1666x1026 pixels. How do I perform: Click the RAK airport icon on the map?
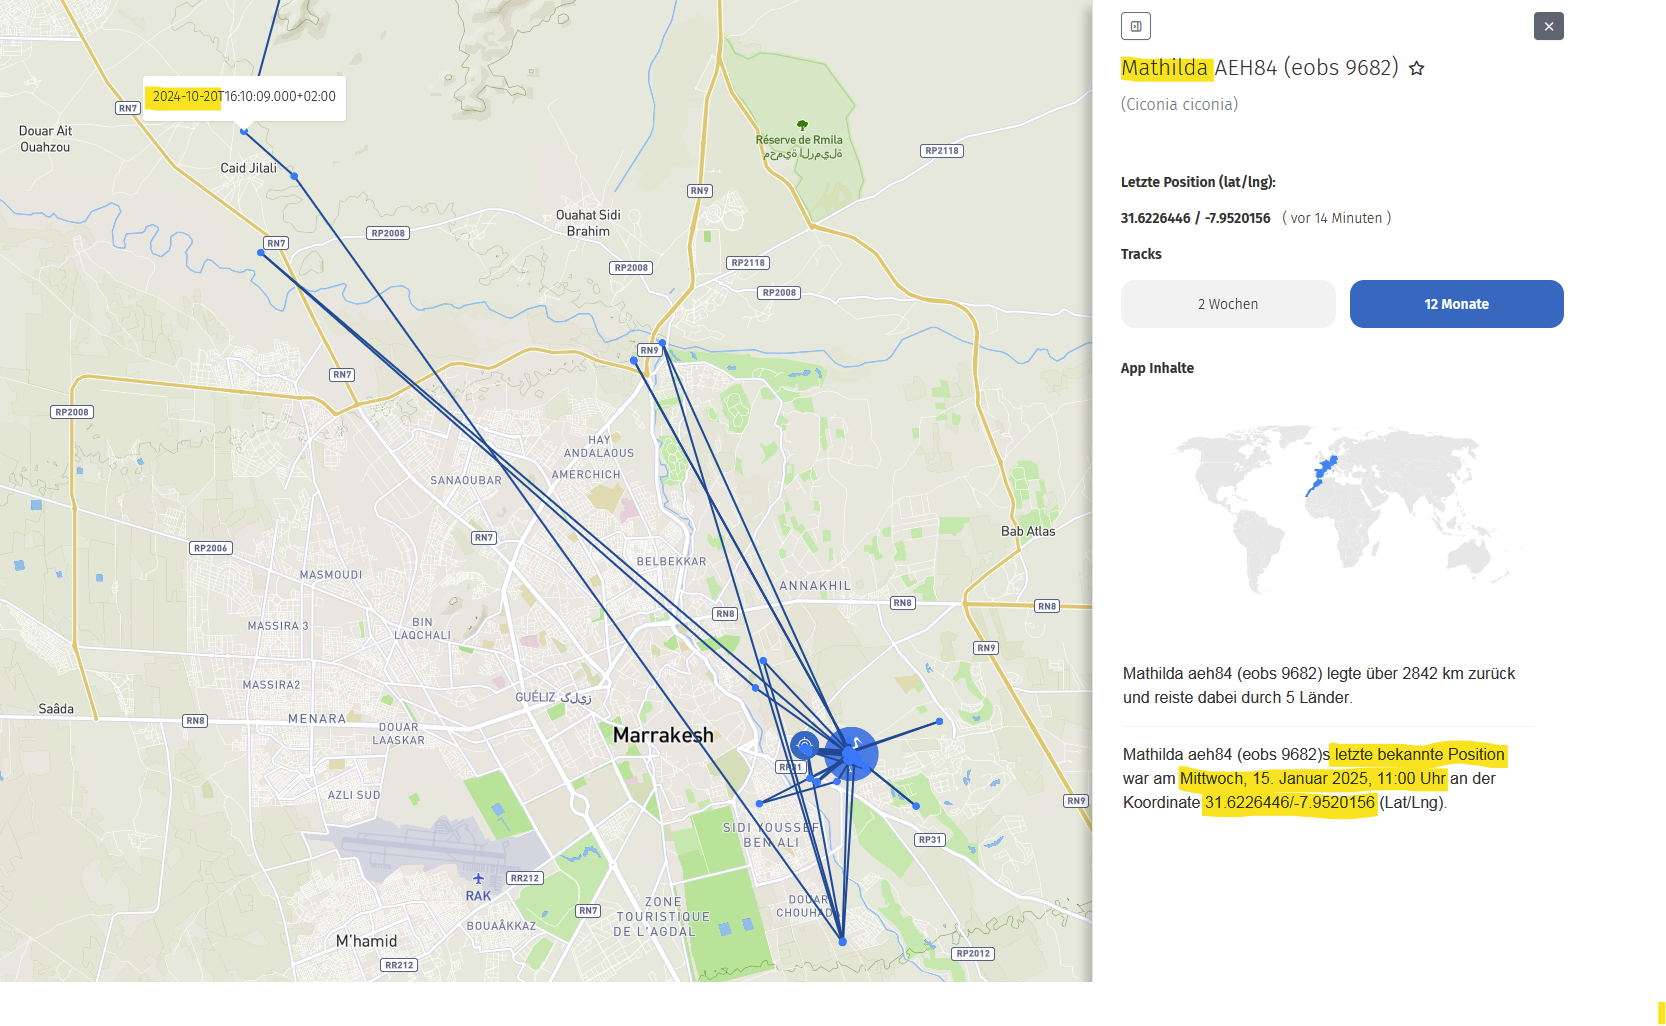click(478, 879)
